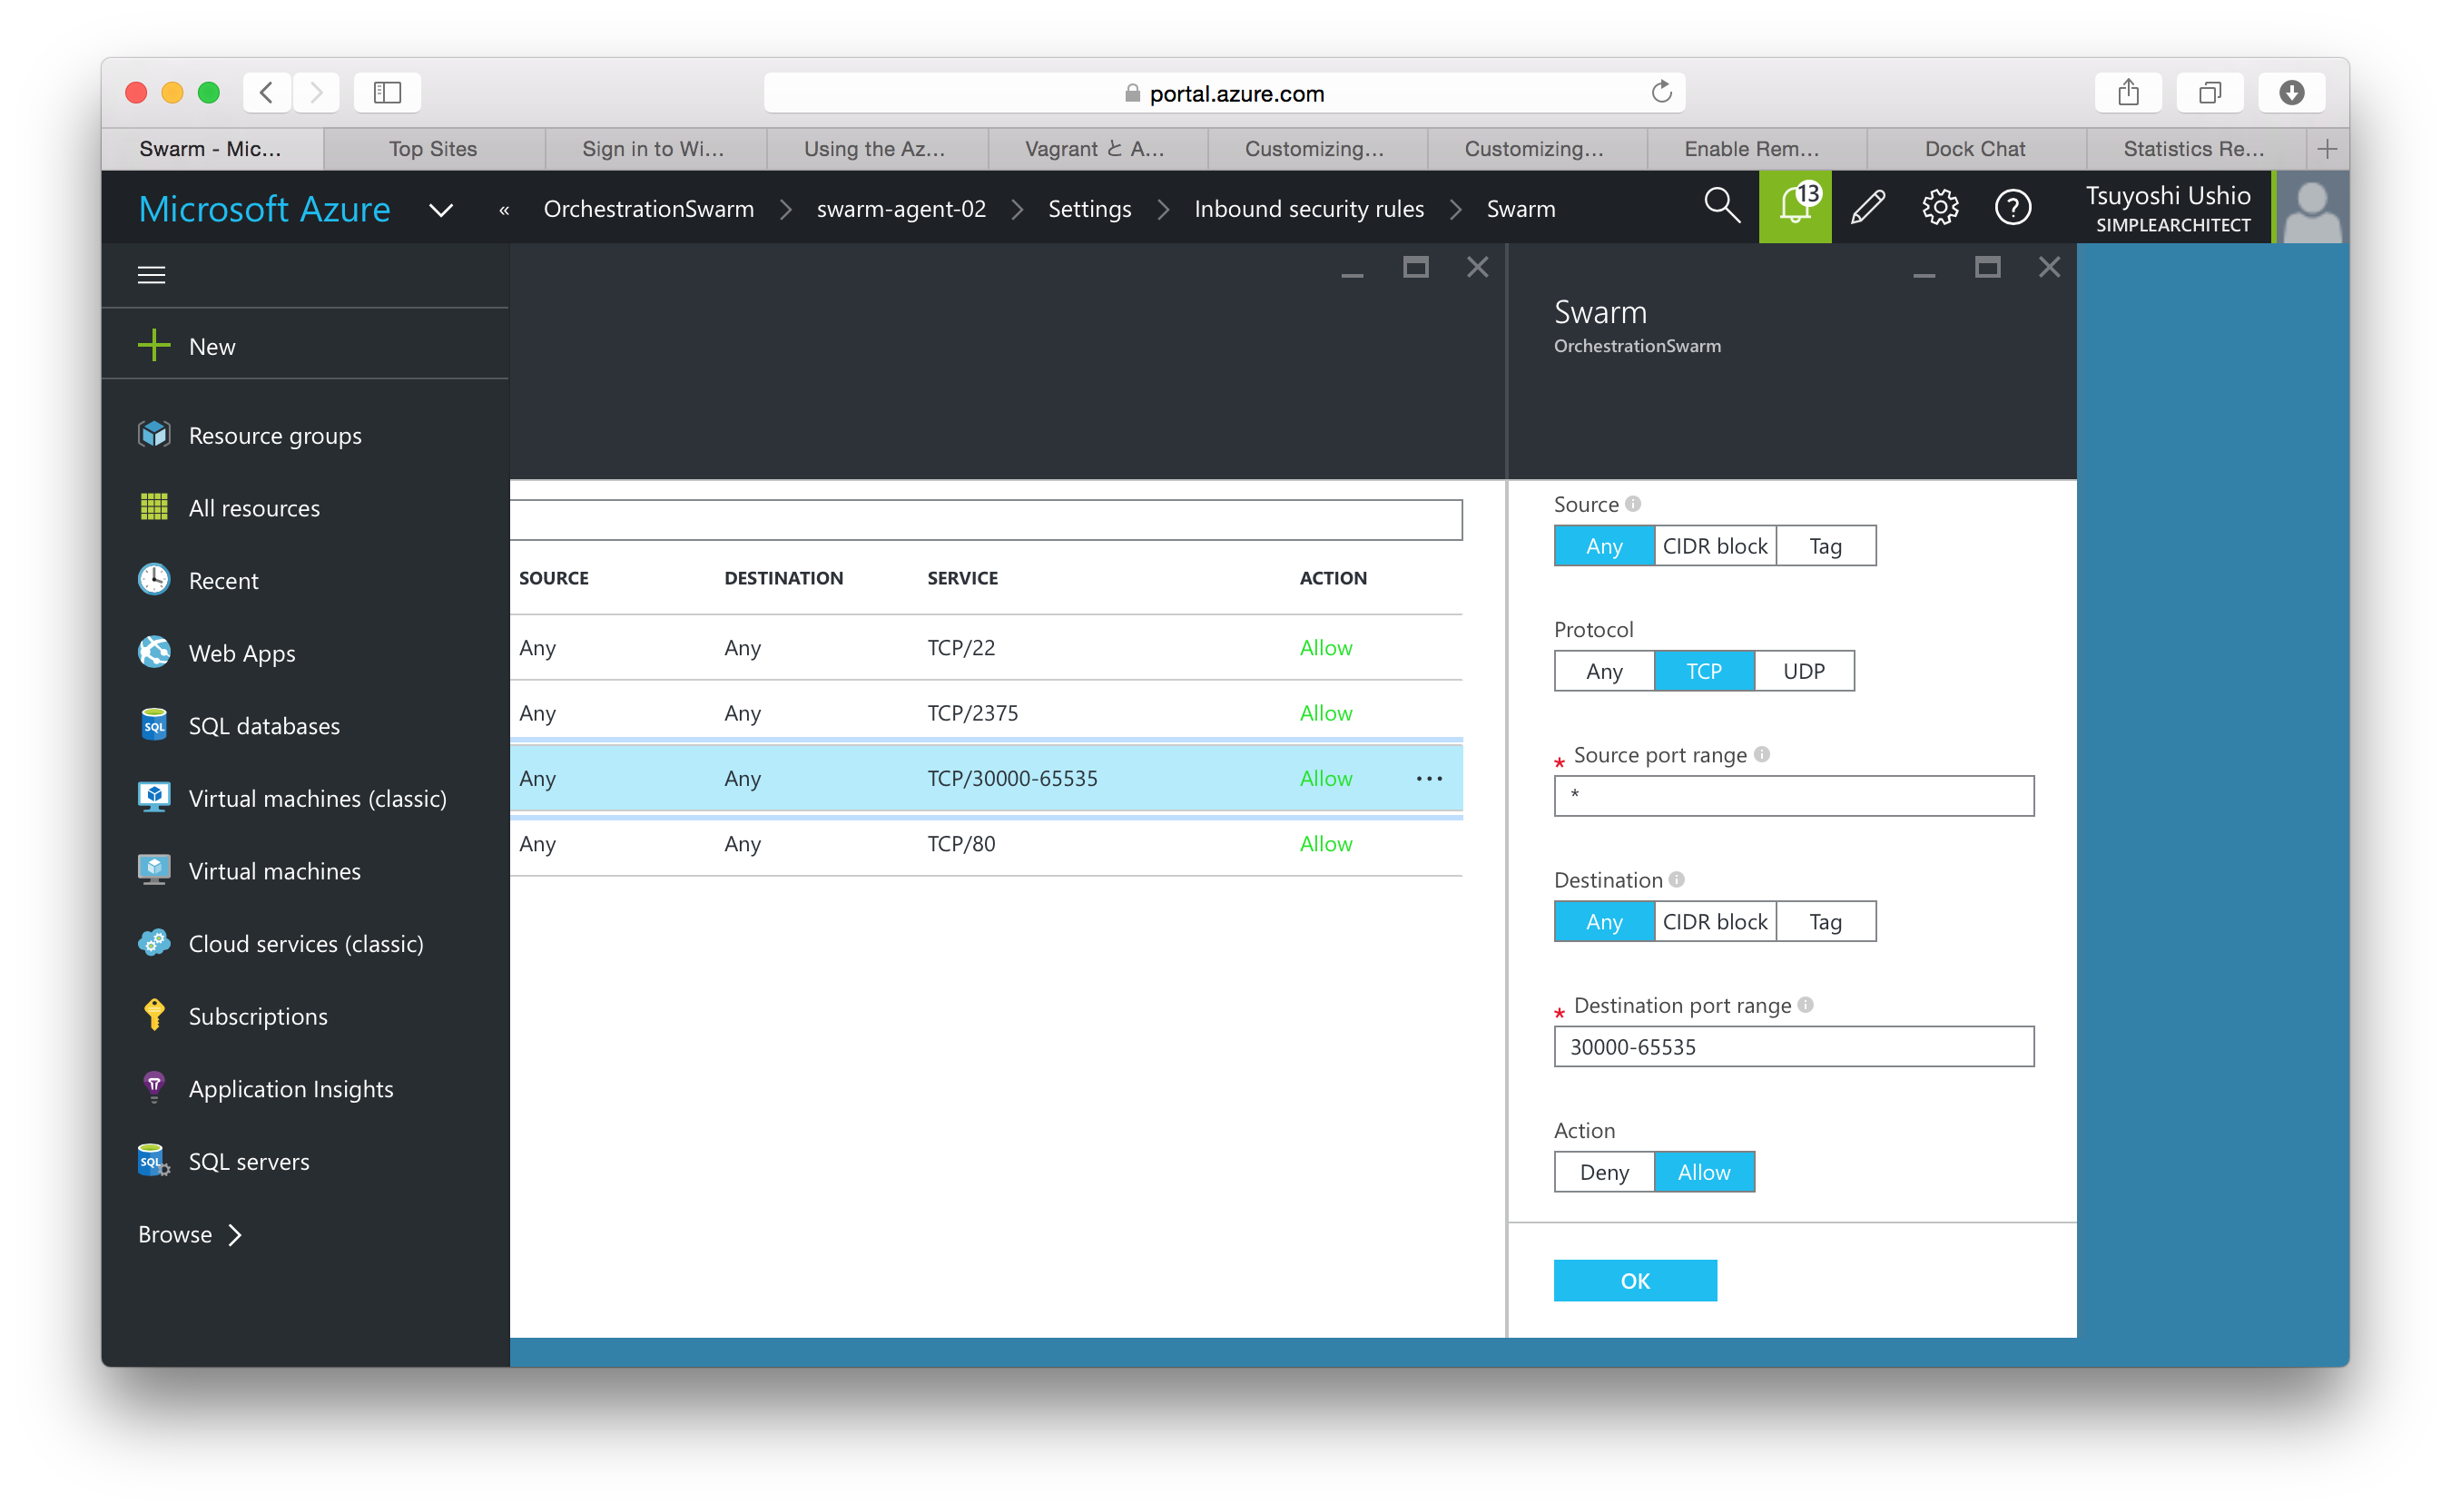The image size is (2451, 1512).
Task: Open Resource groups cube icon
Action: (154, 434)
